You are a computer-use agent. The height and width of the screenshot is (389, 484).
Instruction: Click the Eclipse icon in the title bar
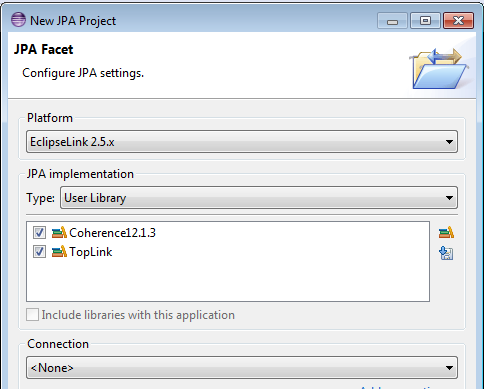pos(18,20)
